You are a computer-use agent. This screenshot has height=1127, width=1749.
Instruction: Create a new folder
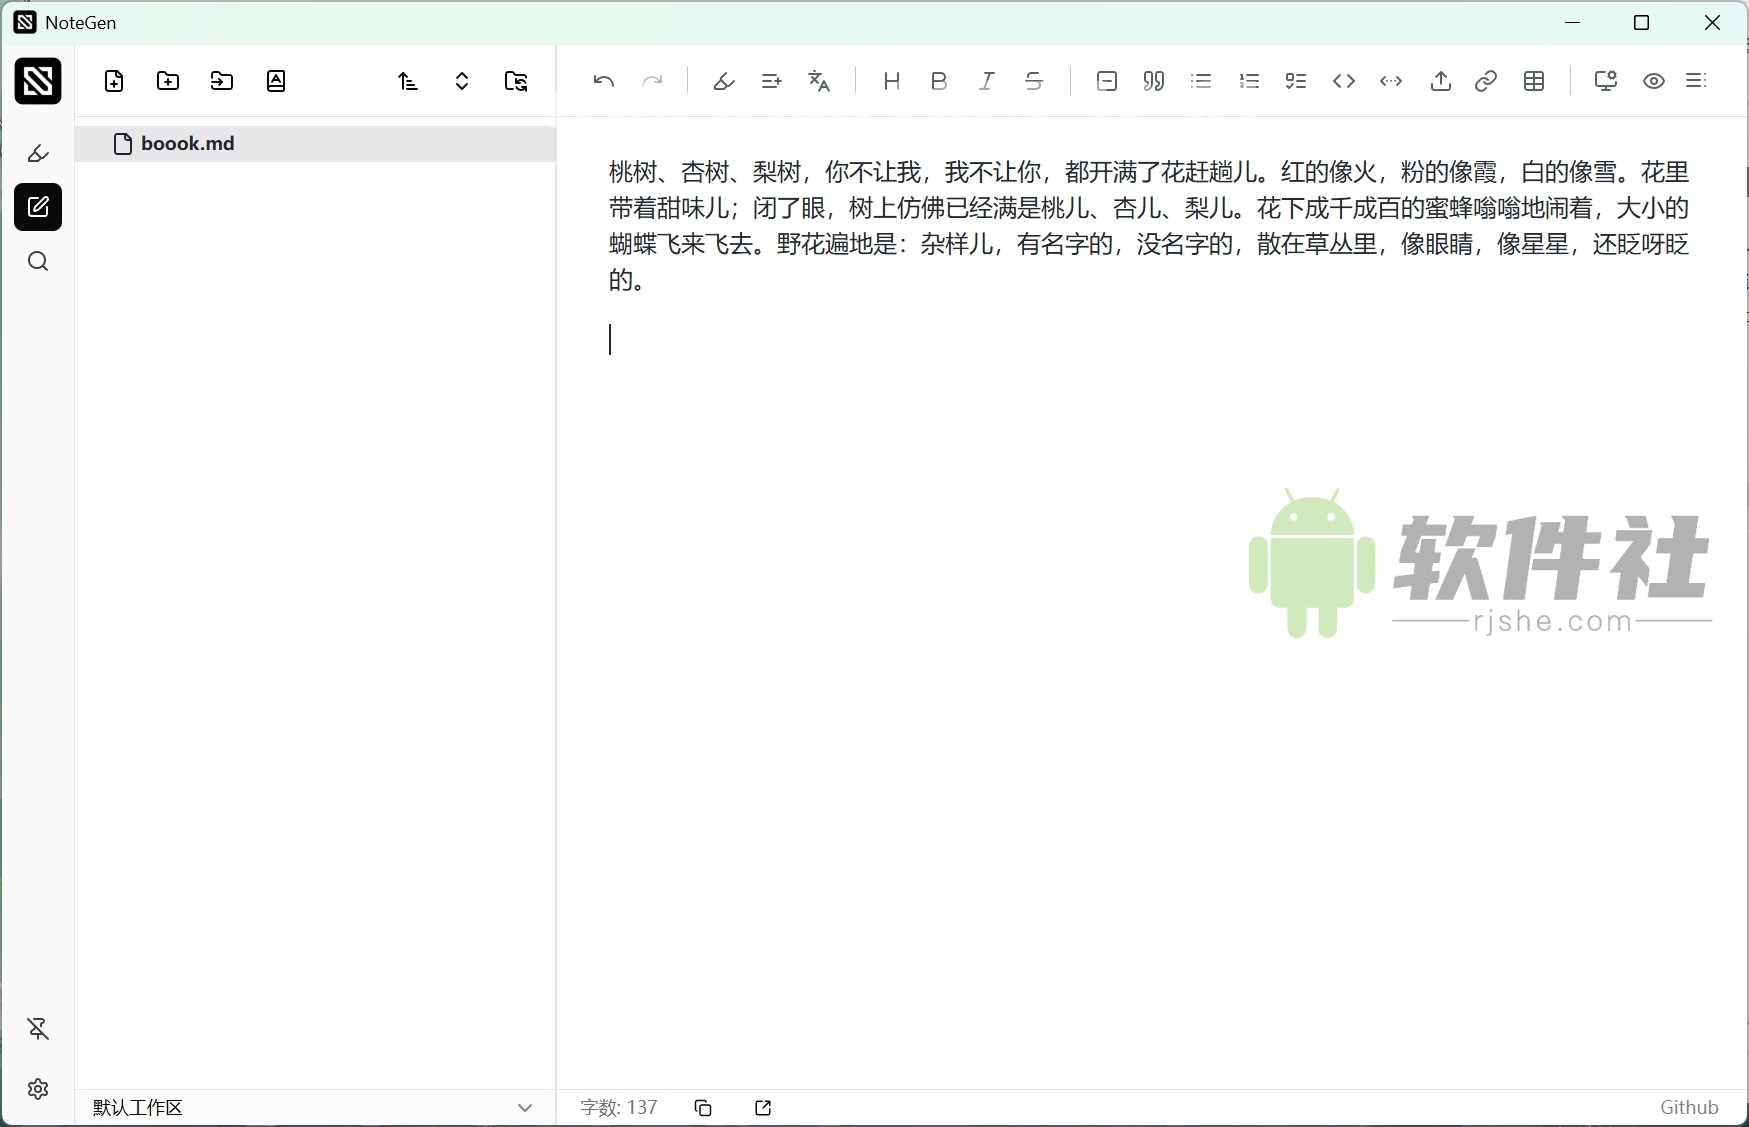coord(167,81)
